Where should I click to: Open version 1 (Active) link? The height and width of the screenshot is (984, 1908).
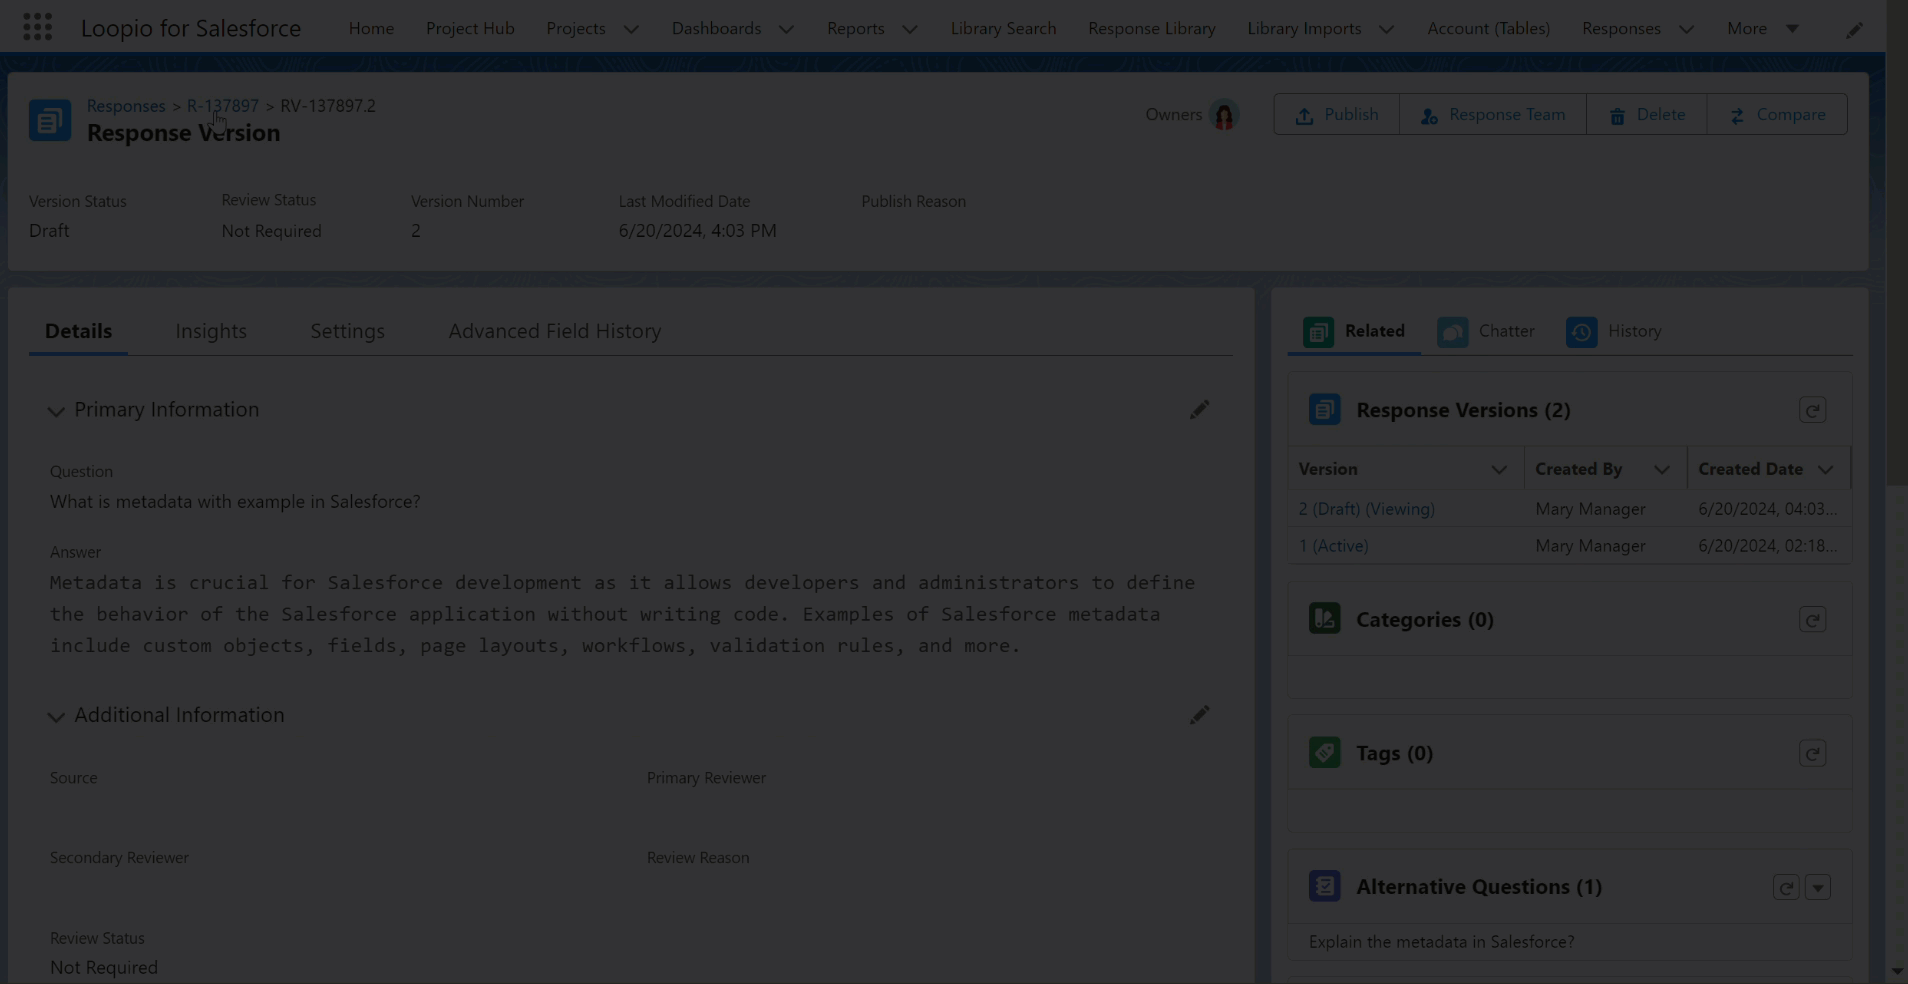tap(1333, 546)
